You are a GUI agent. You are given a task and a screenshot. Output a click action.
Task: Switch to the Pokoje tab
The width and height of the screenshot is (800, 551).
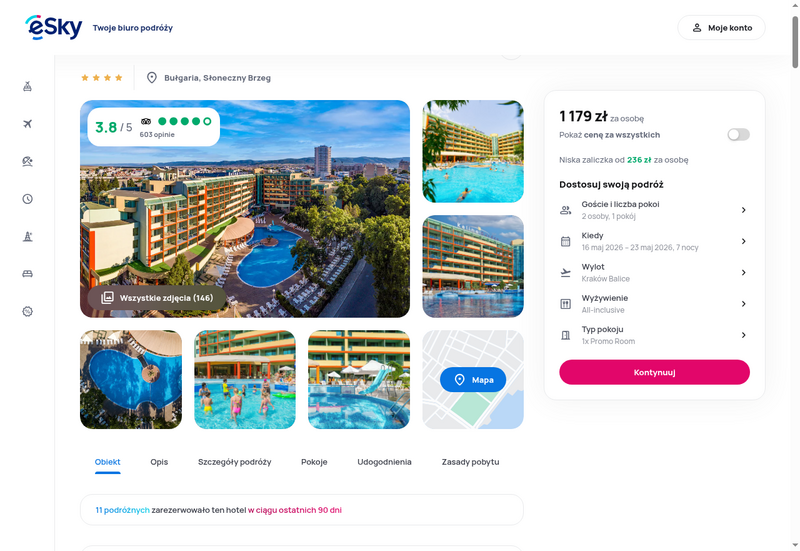coord(314,462)
